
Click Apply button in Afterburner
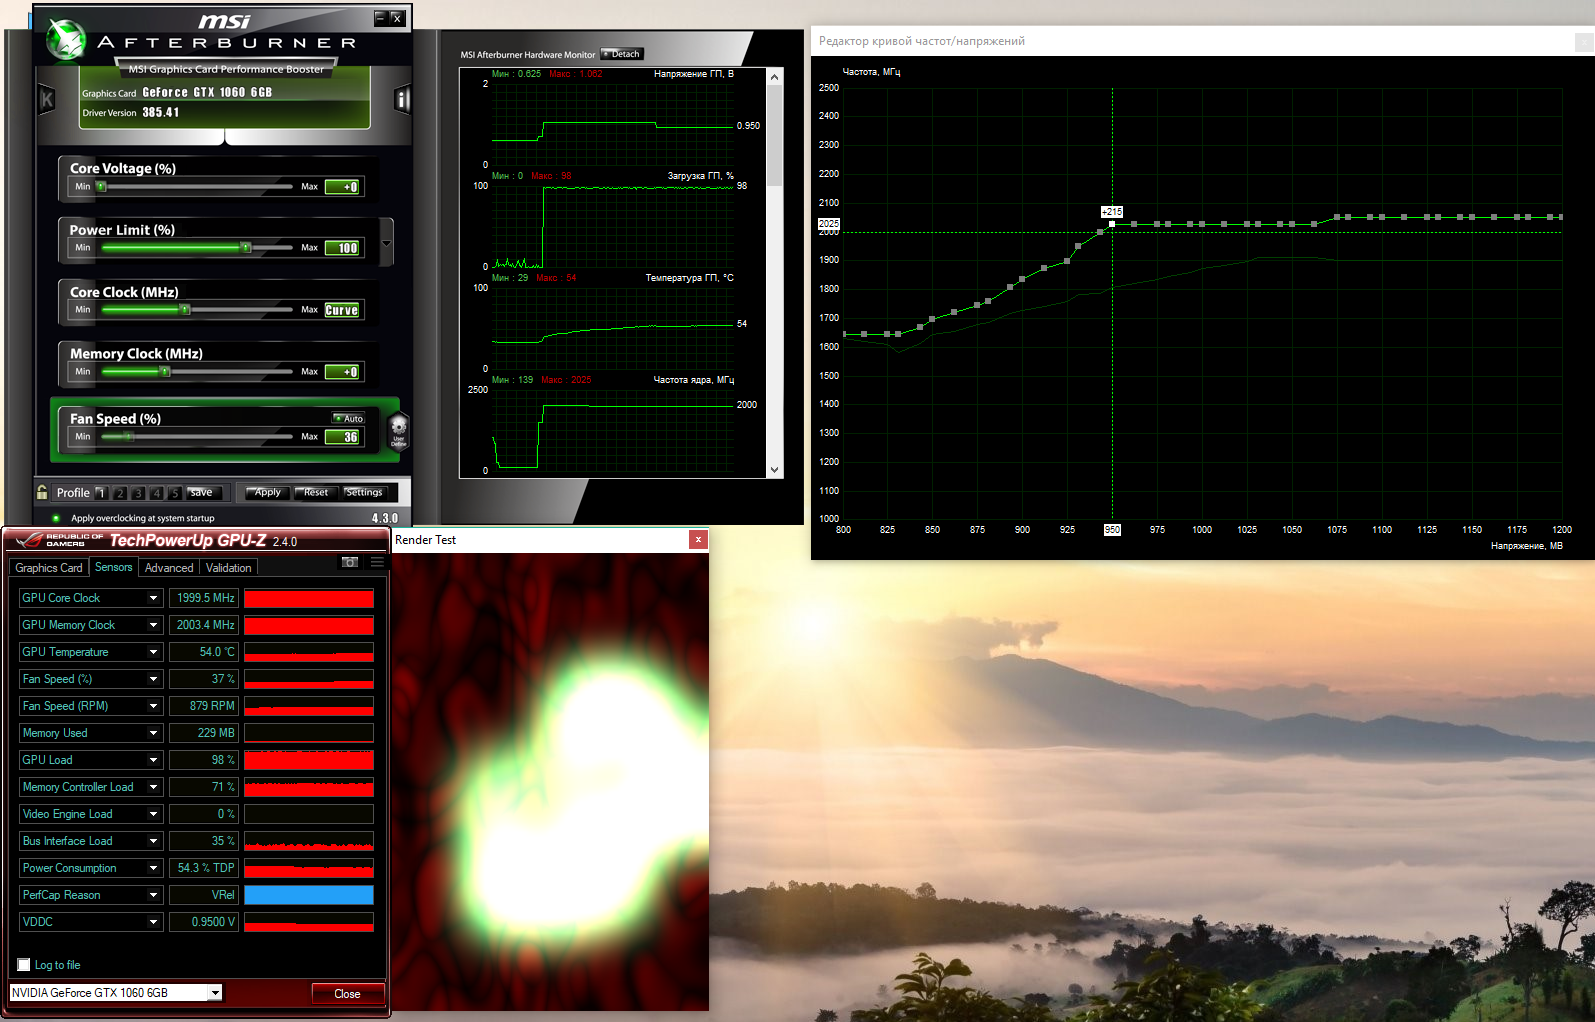[x=268, y=492]
